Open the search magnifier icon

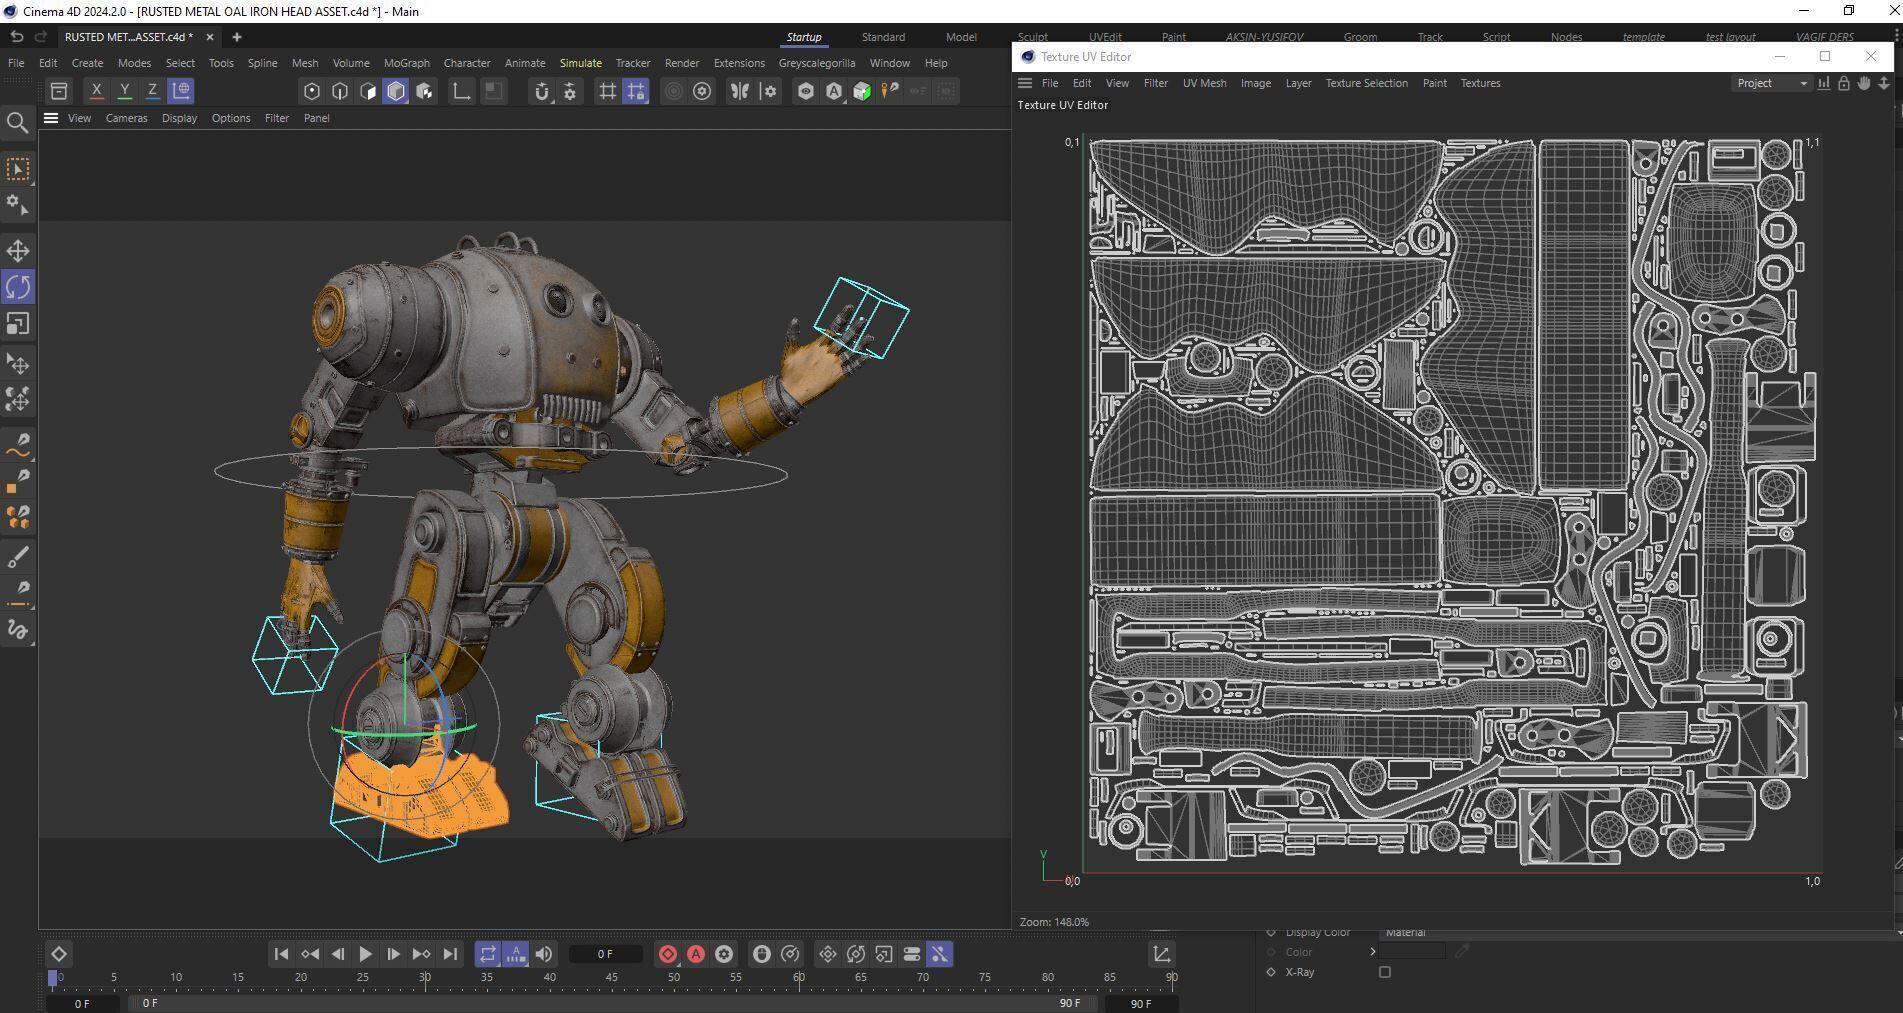pos(17,123)
